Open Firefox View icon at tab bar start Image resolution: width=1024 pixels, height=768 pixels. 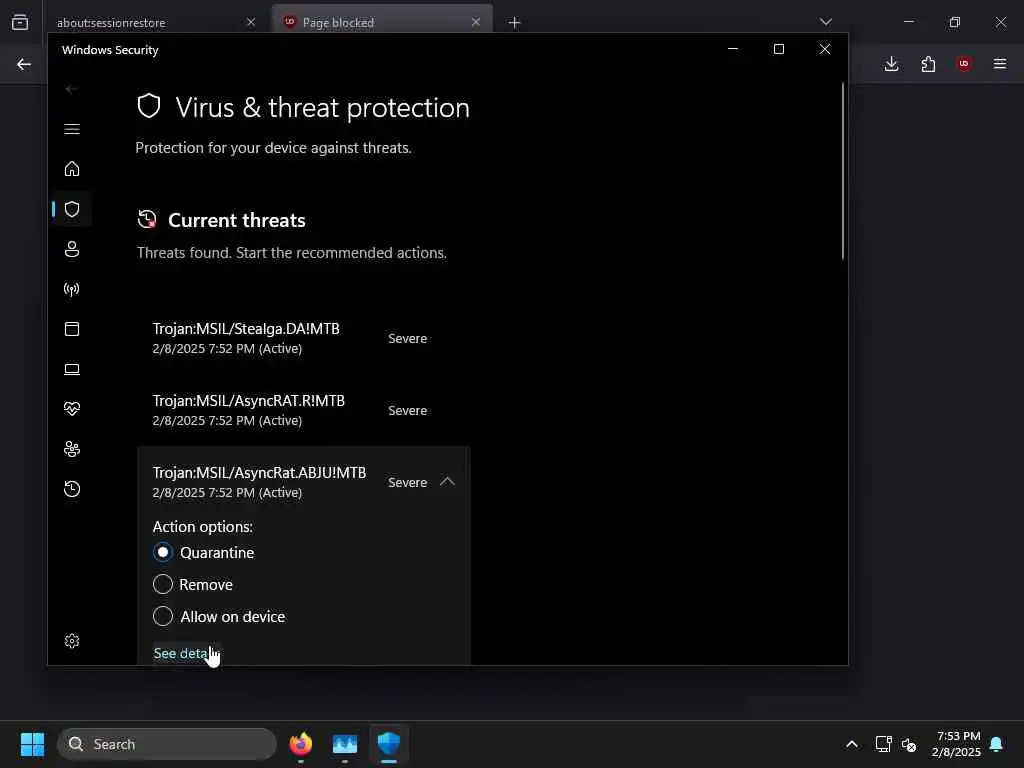[20, 22]
